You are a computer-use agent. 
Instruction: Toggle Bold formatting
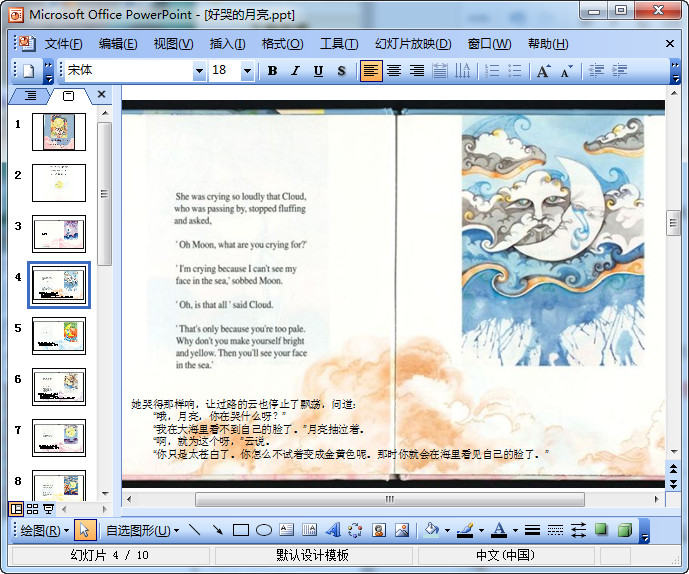[272, 71]
